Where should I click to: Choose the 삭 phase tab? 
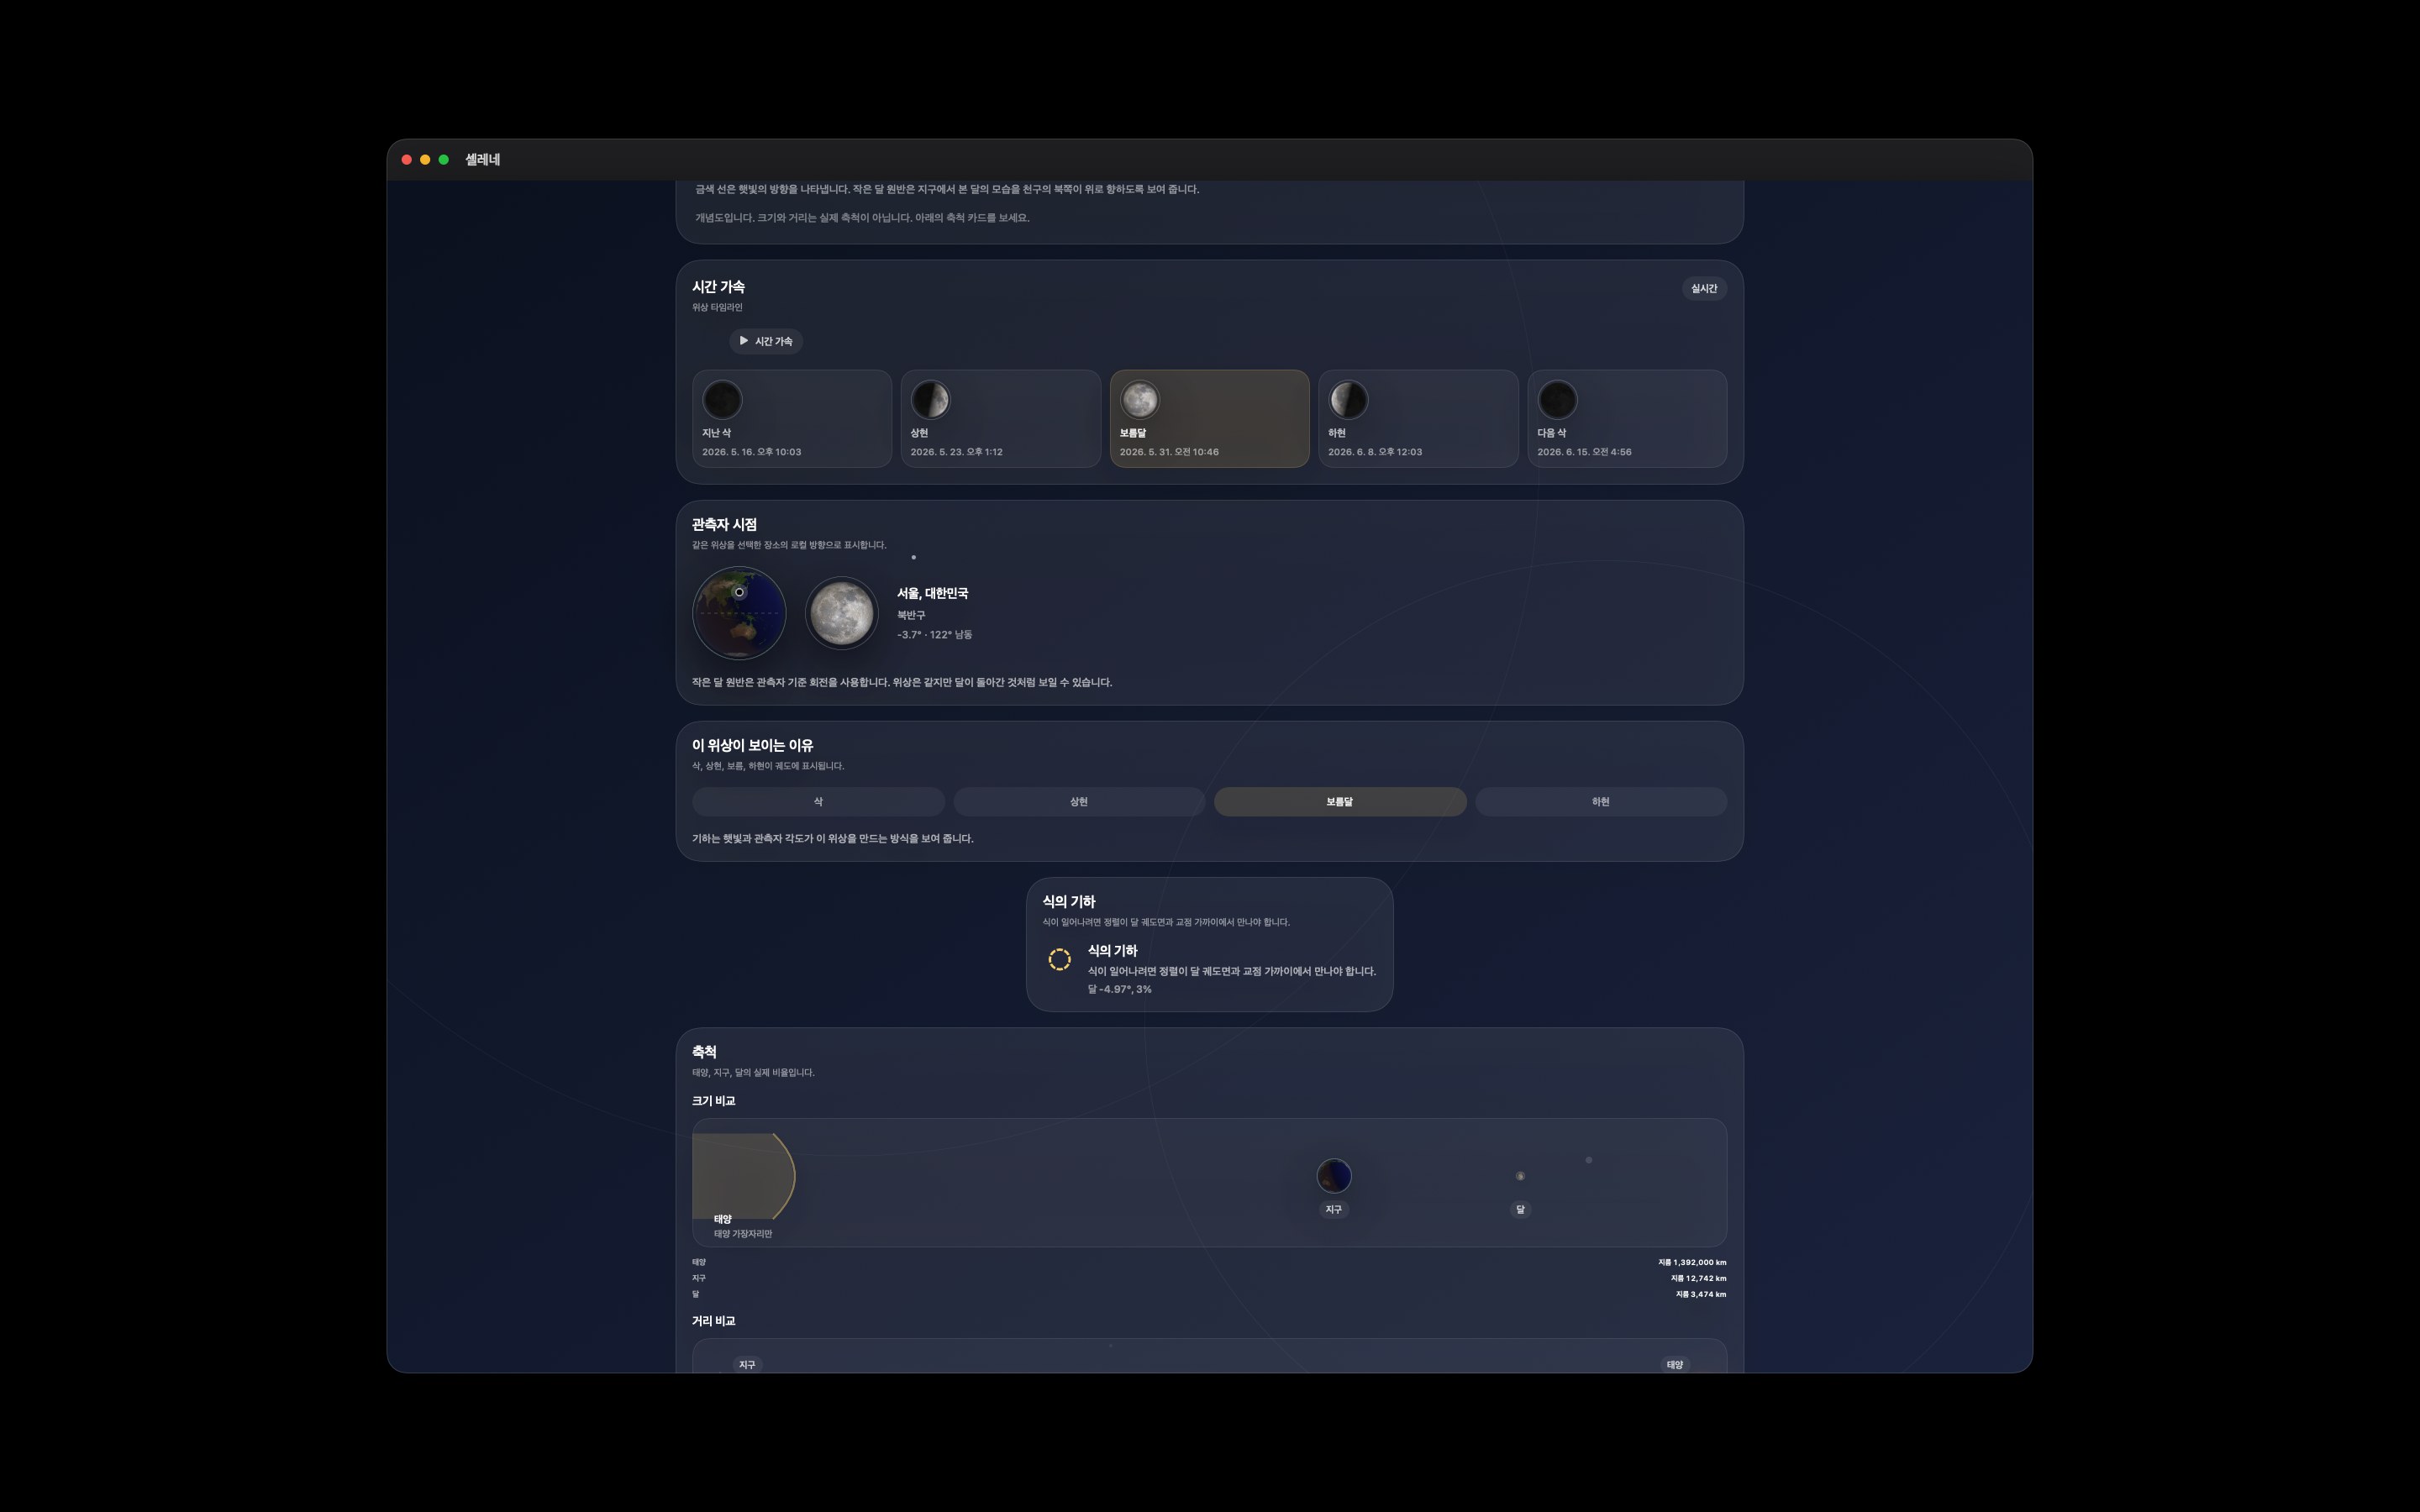click(x=818, y=802)
